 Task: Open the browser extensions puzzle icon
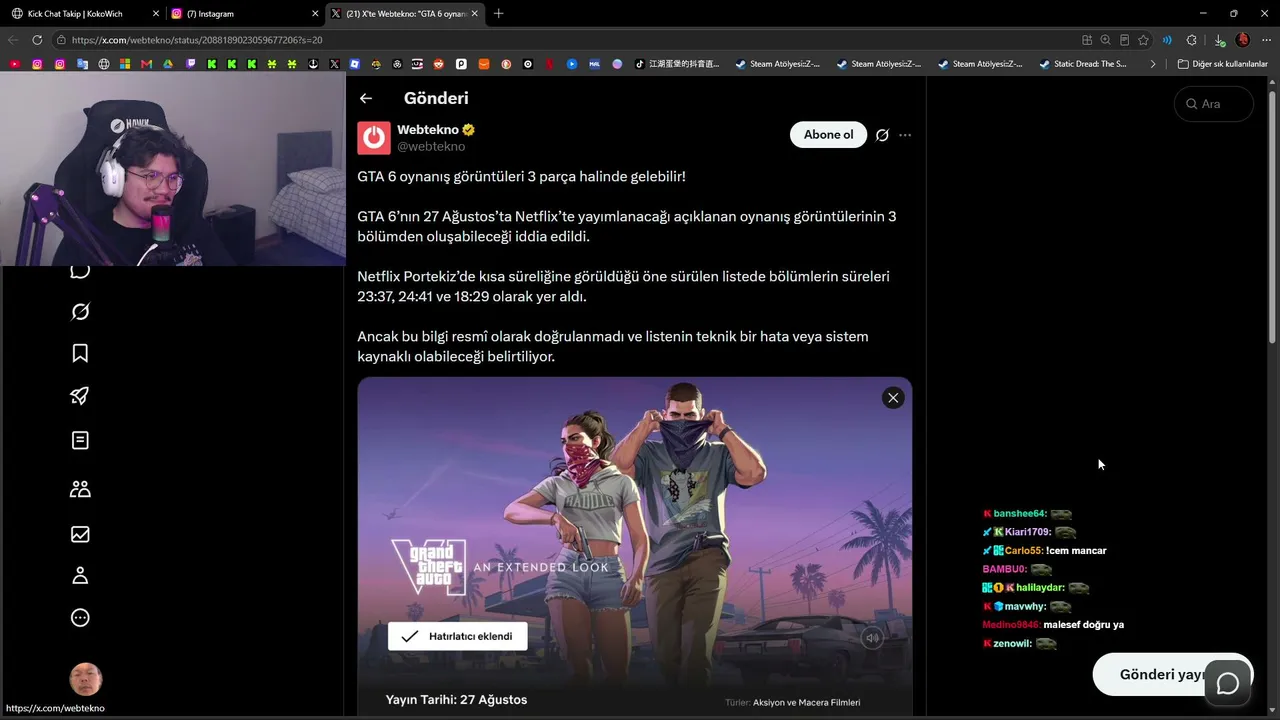(x=1192, y=40)
